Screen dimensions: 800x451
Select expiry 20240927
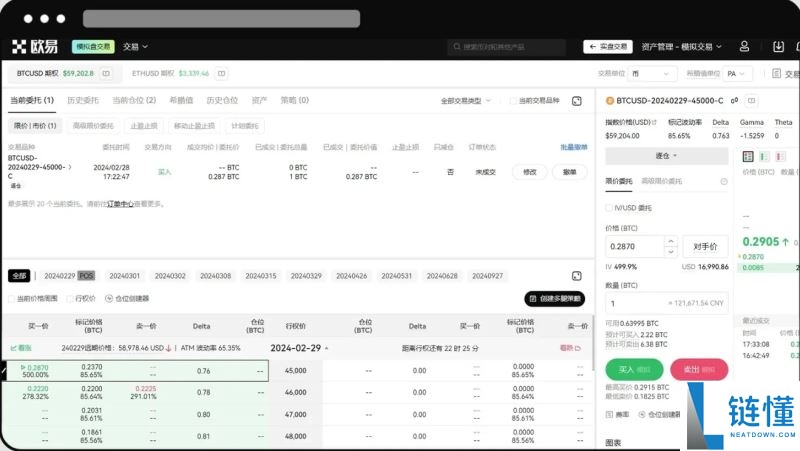(x=487, y=276)
